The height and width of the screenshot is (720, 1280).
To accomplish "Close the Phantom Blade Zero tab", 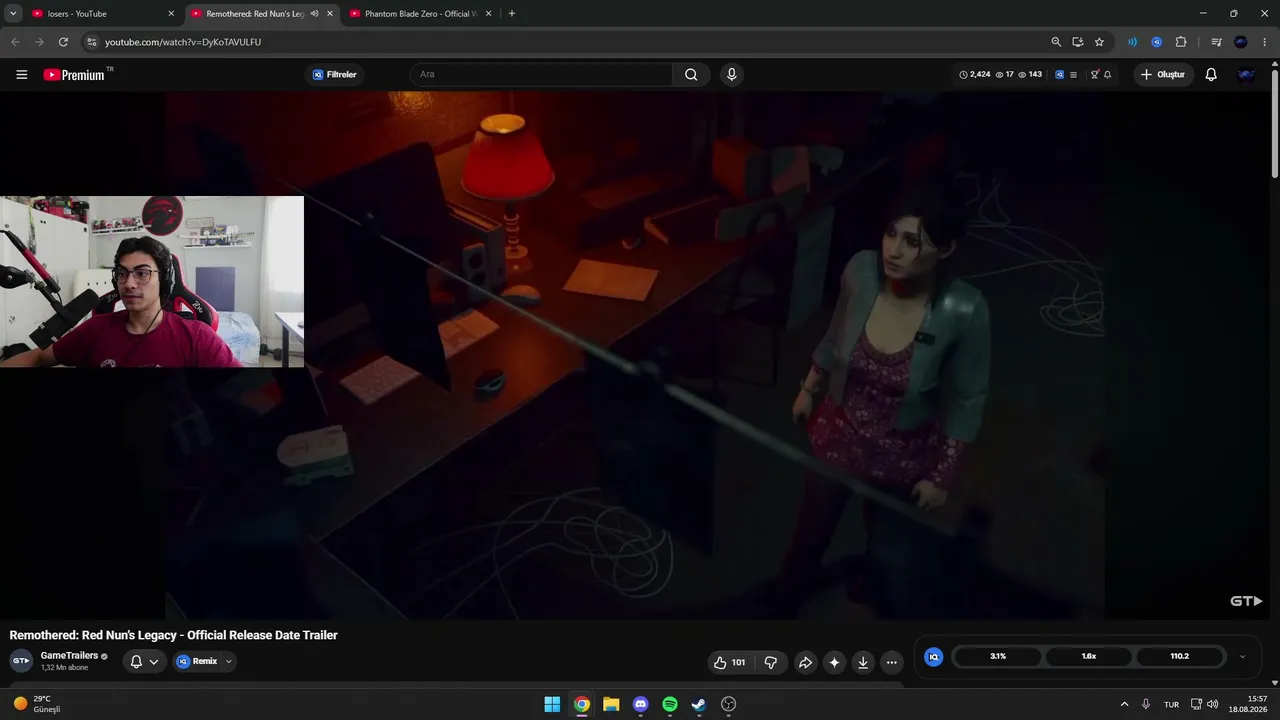I will [489, 14].
